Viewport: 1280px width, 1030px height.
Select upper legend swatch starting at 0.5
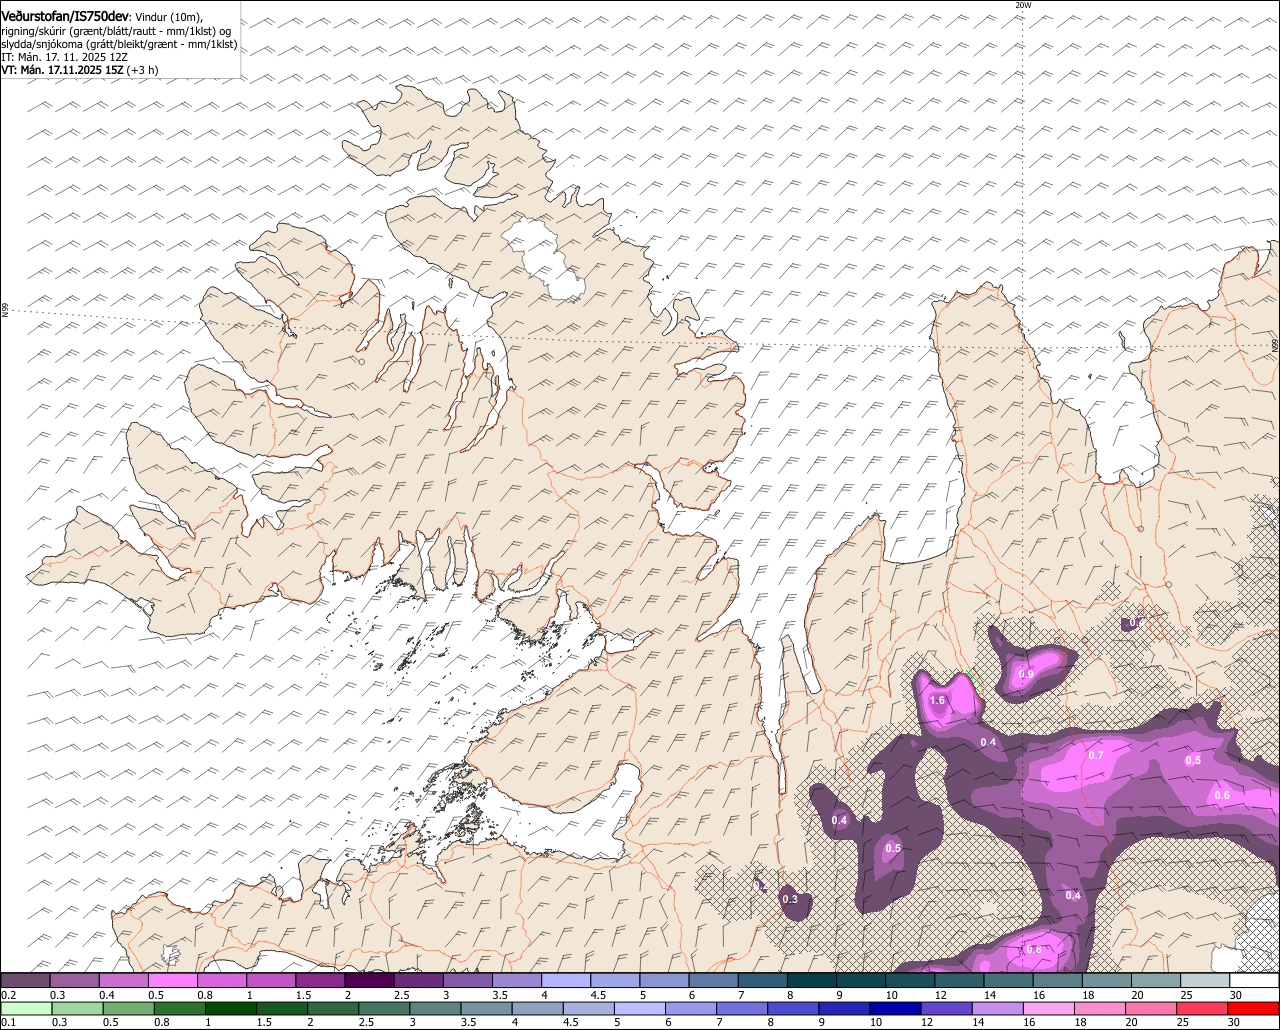[x=173, y=980]
